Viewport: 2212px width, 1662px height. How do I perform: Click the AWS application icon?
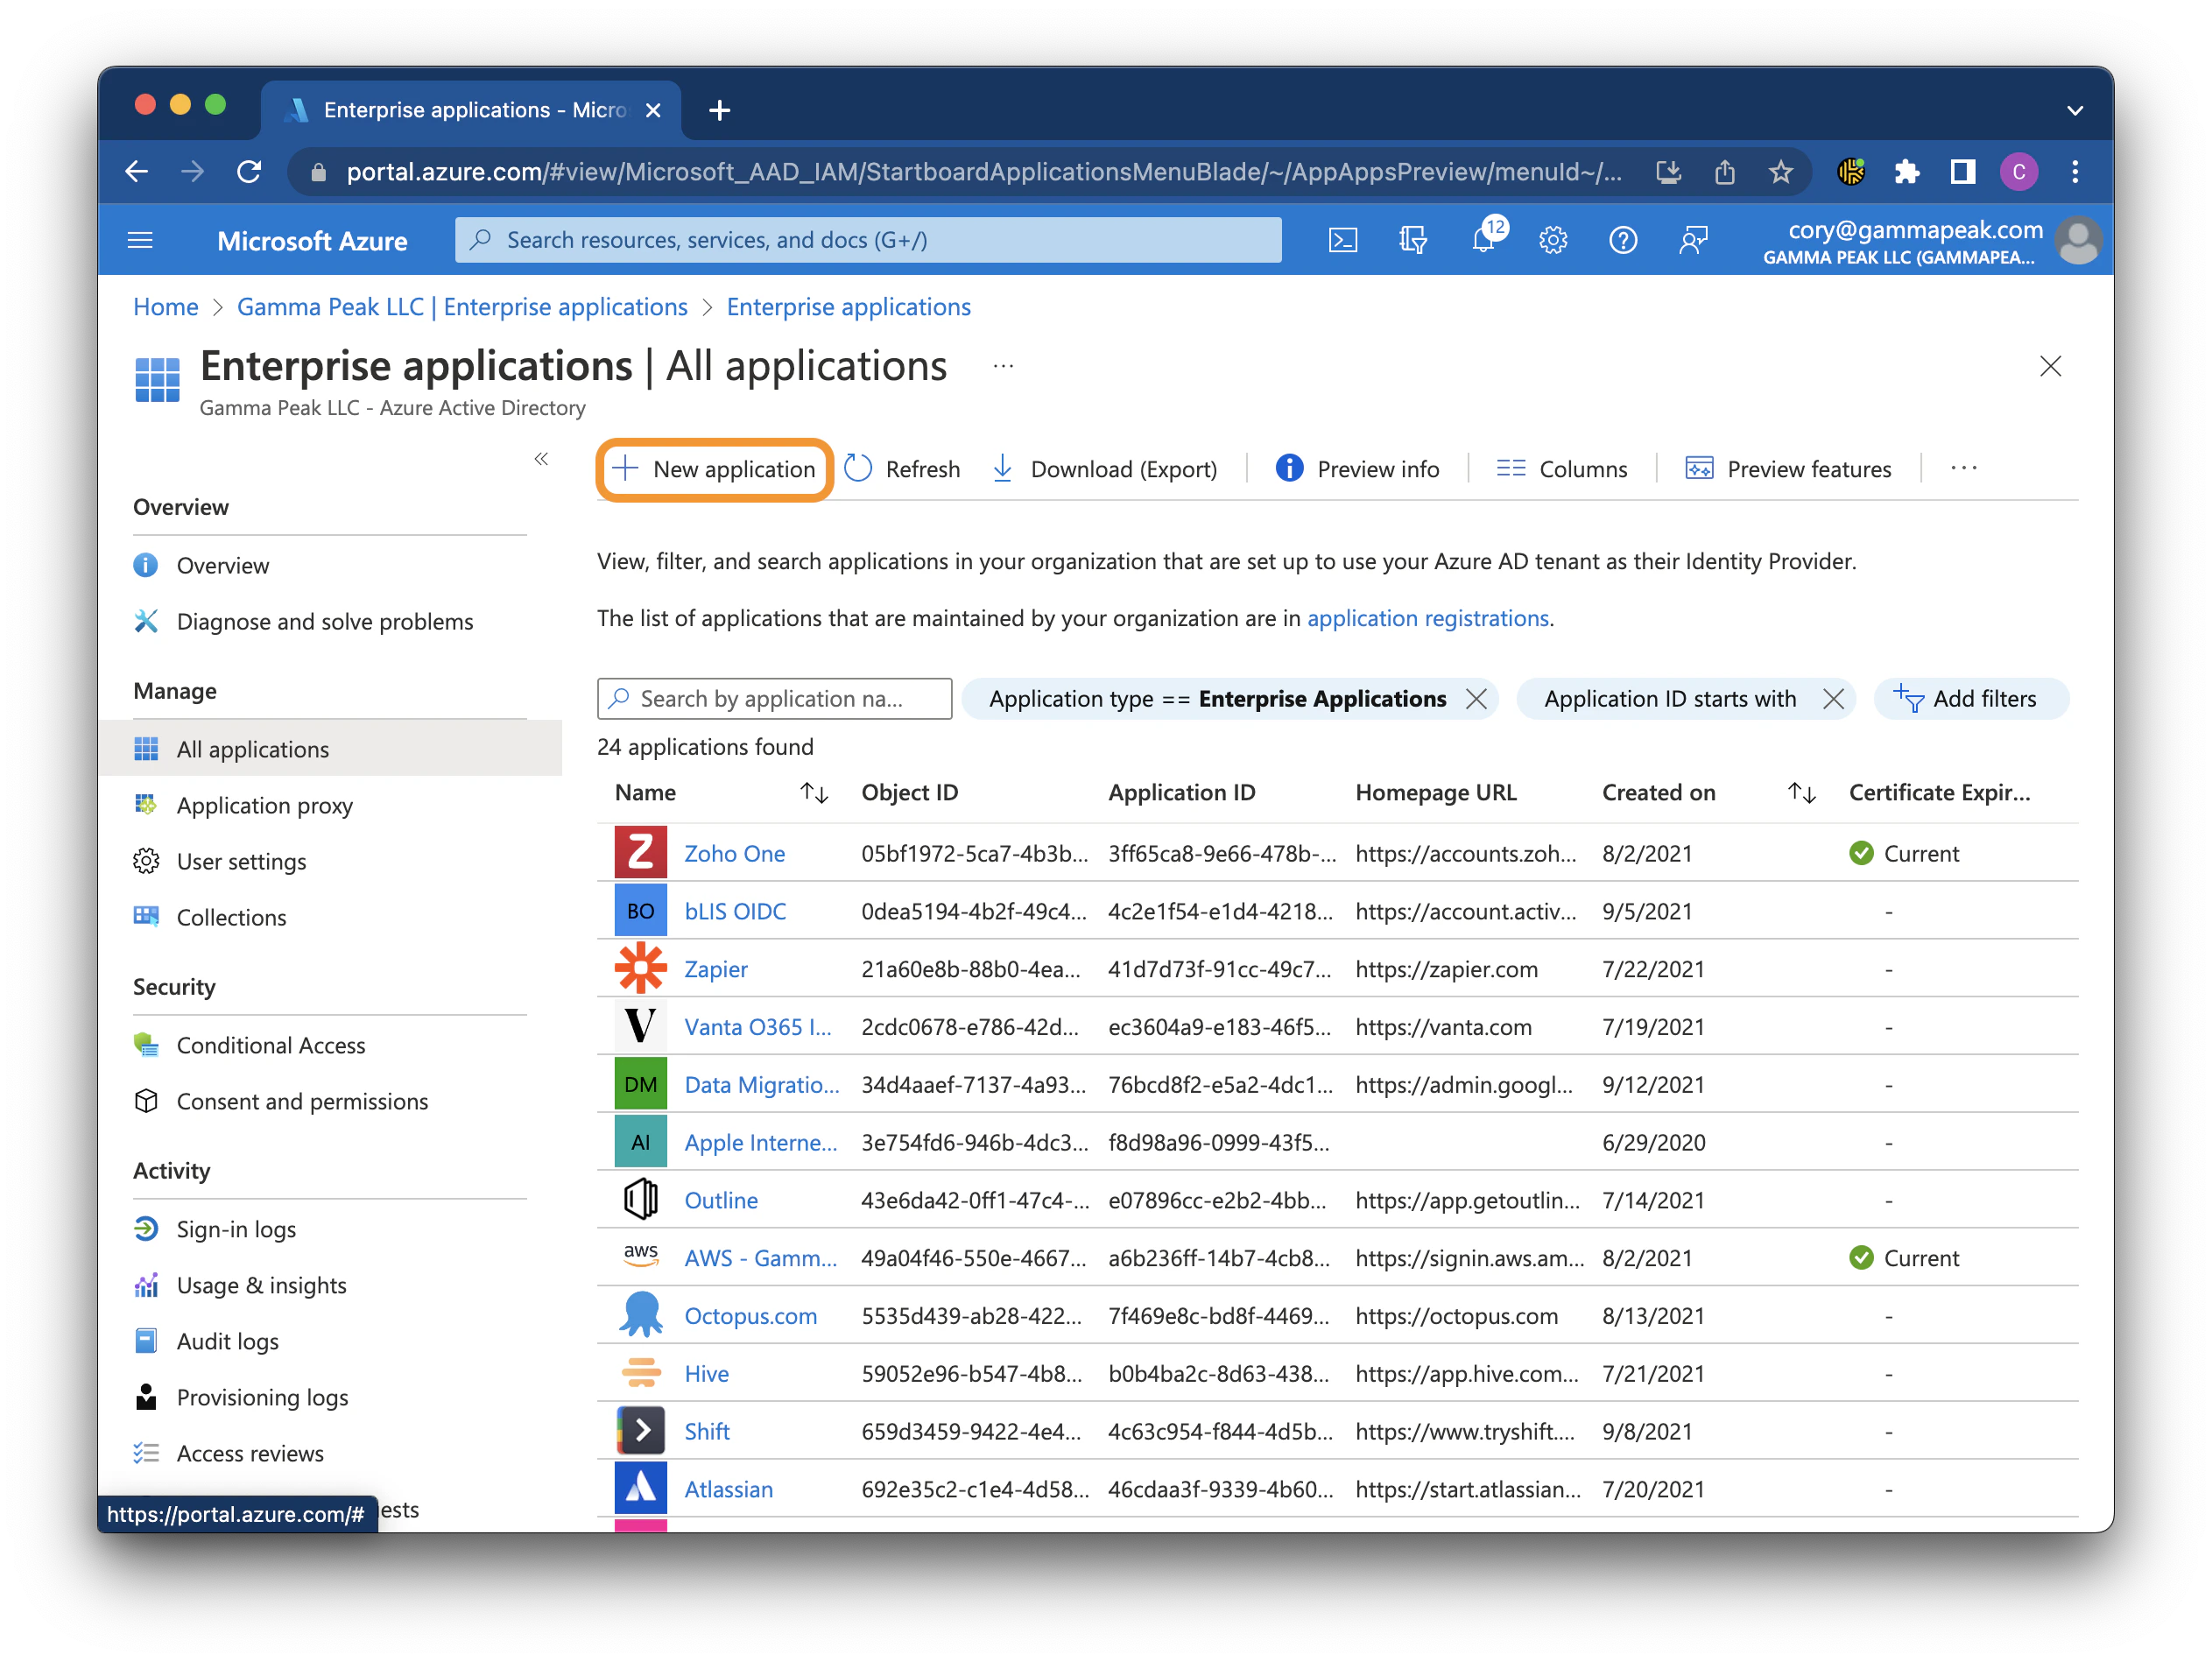pyautogui.click(x=639, y=1256)
